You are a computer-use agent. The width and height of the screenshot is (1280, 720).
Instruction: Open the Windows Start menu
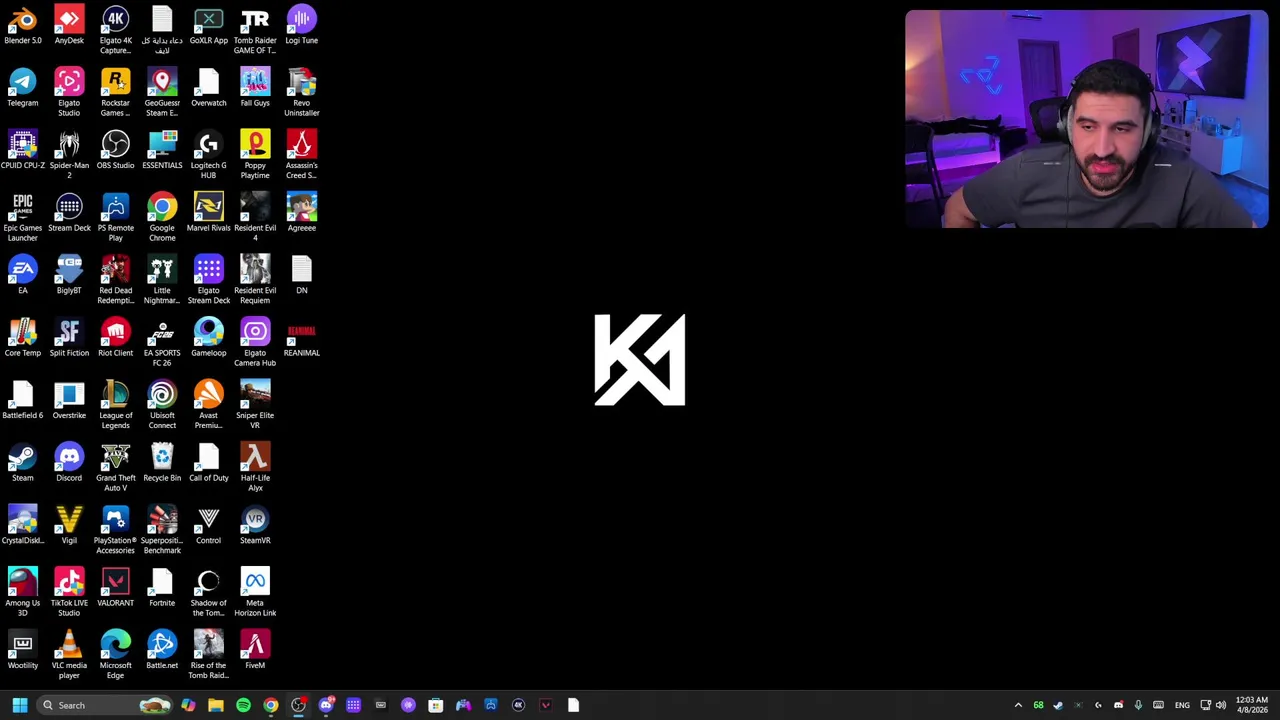click(x=19, y=705)
